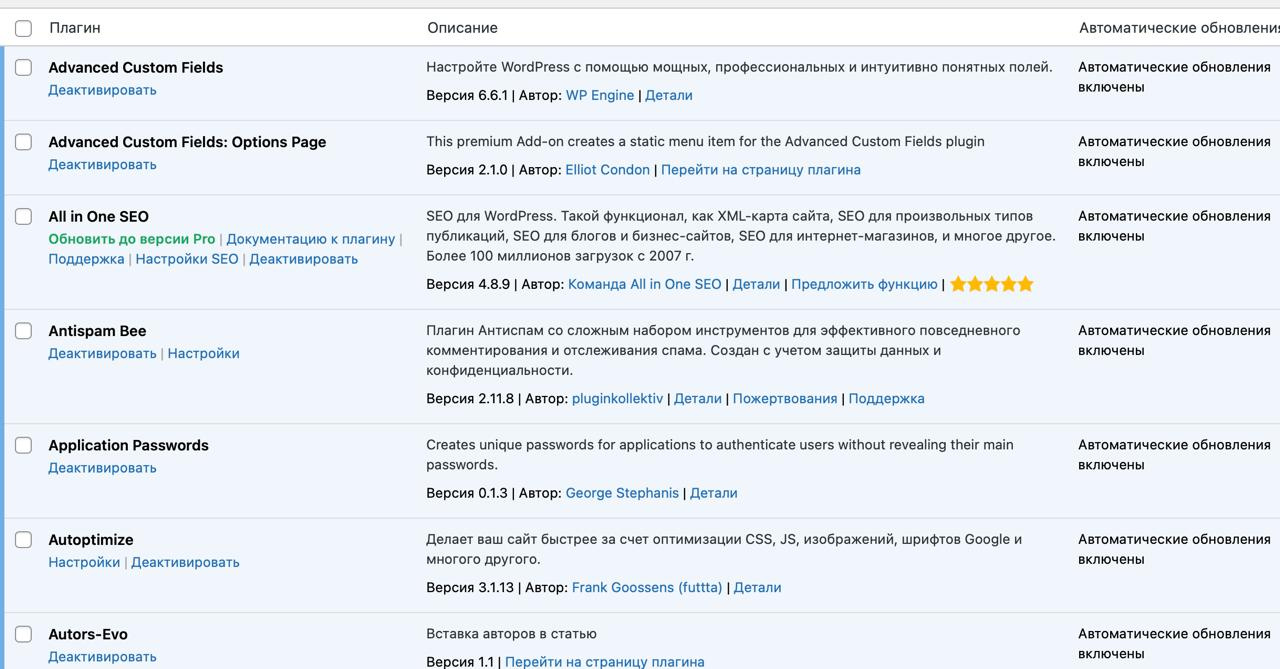Deactivate the Autoptimize plugin
1280x669 pixels.
tap(185, 562)
